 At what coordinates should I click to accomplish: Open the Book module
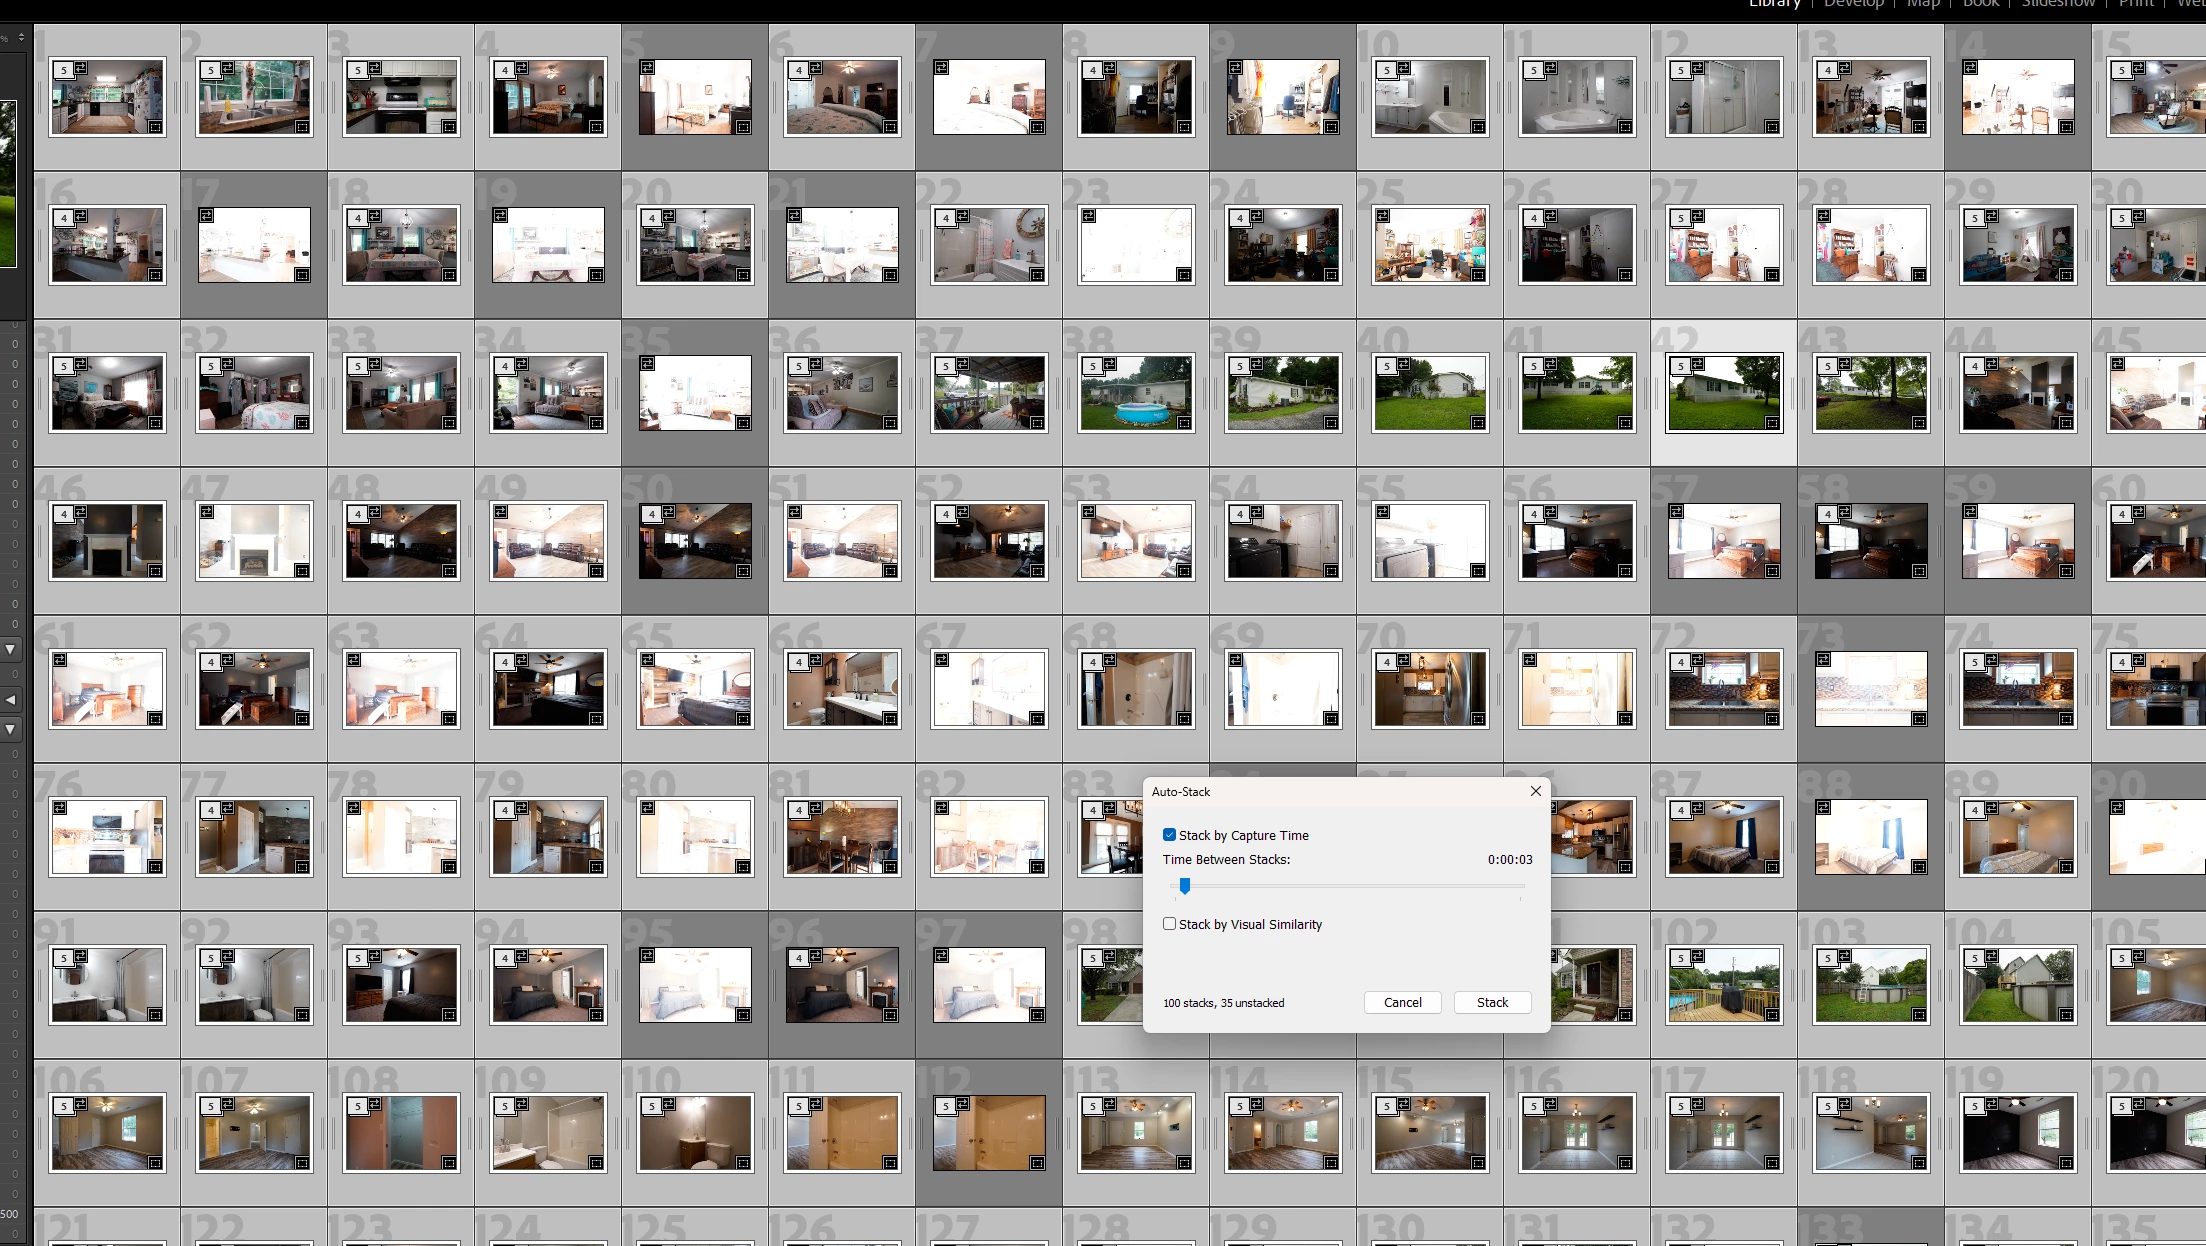[1981, 4]
